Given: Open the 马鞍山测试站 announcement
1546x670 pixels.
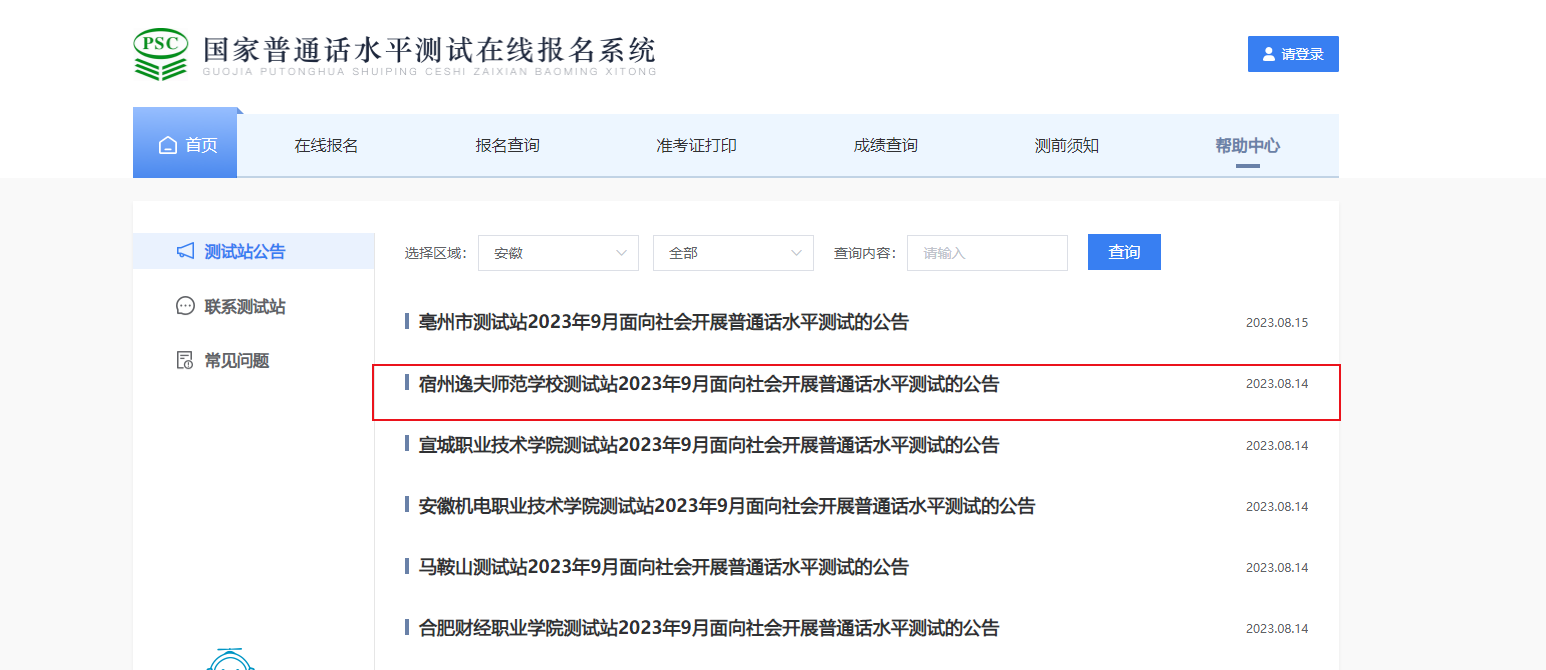Looking at the screenshot, I should point(664,567).
